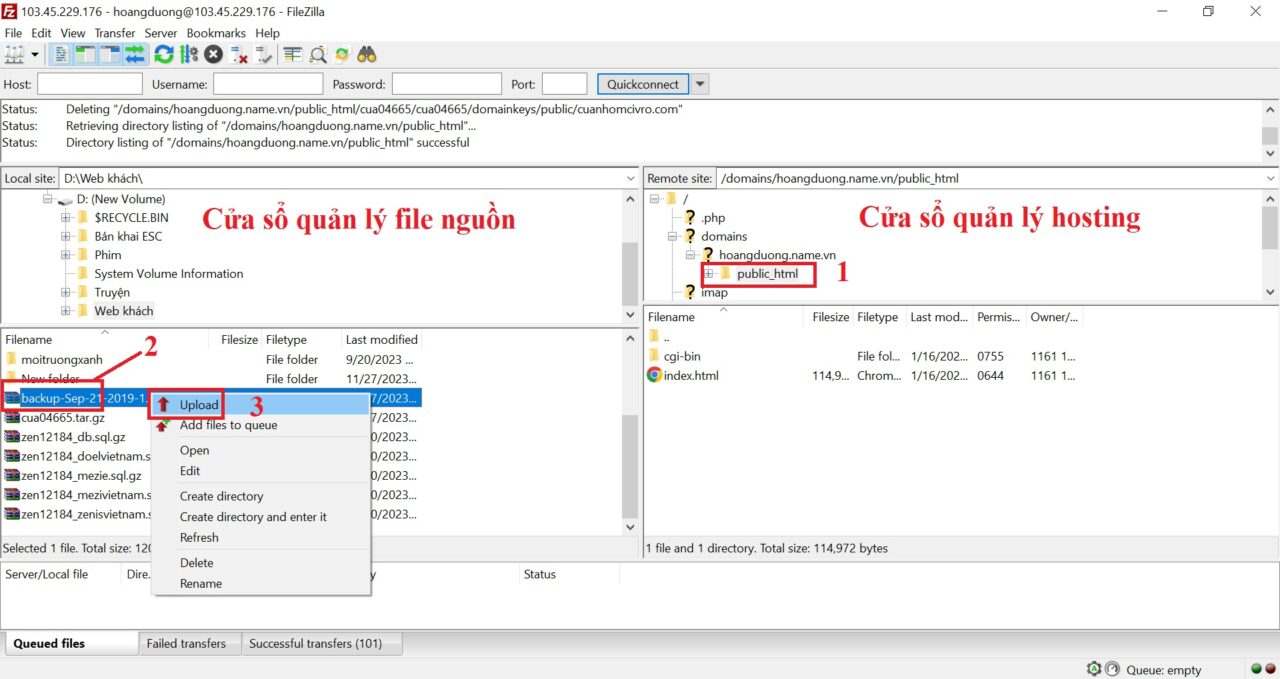Sort local list by Last modified column
Viewport: 1280px width, 679px height.
(x=381, y=339)
